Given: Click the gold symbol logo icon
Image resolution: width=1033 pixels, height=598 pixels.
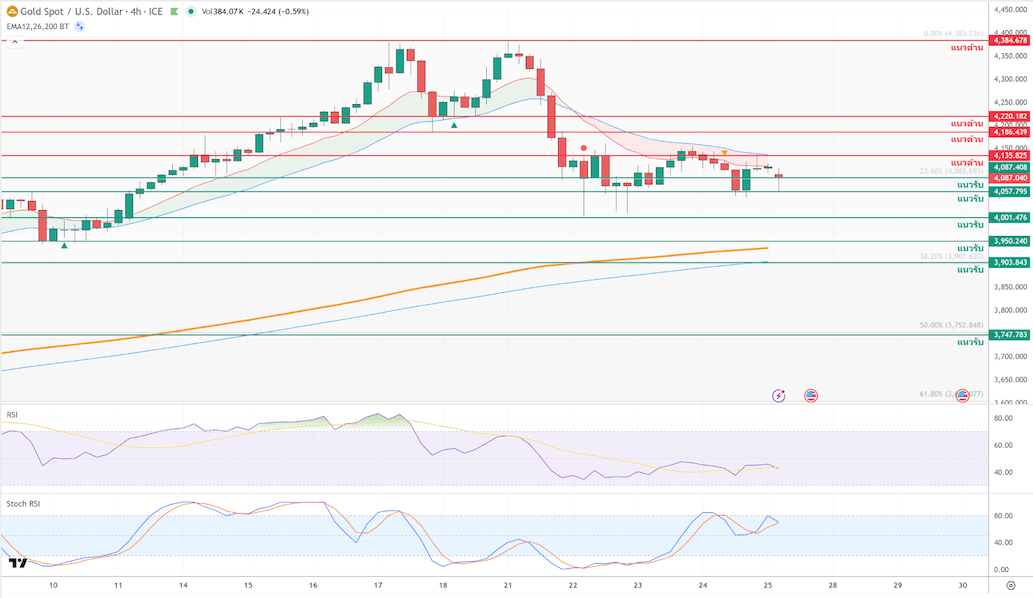Looking at the screenshot, I should [12, 12].
